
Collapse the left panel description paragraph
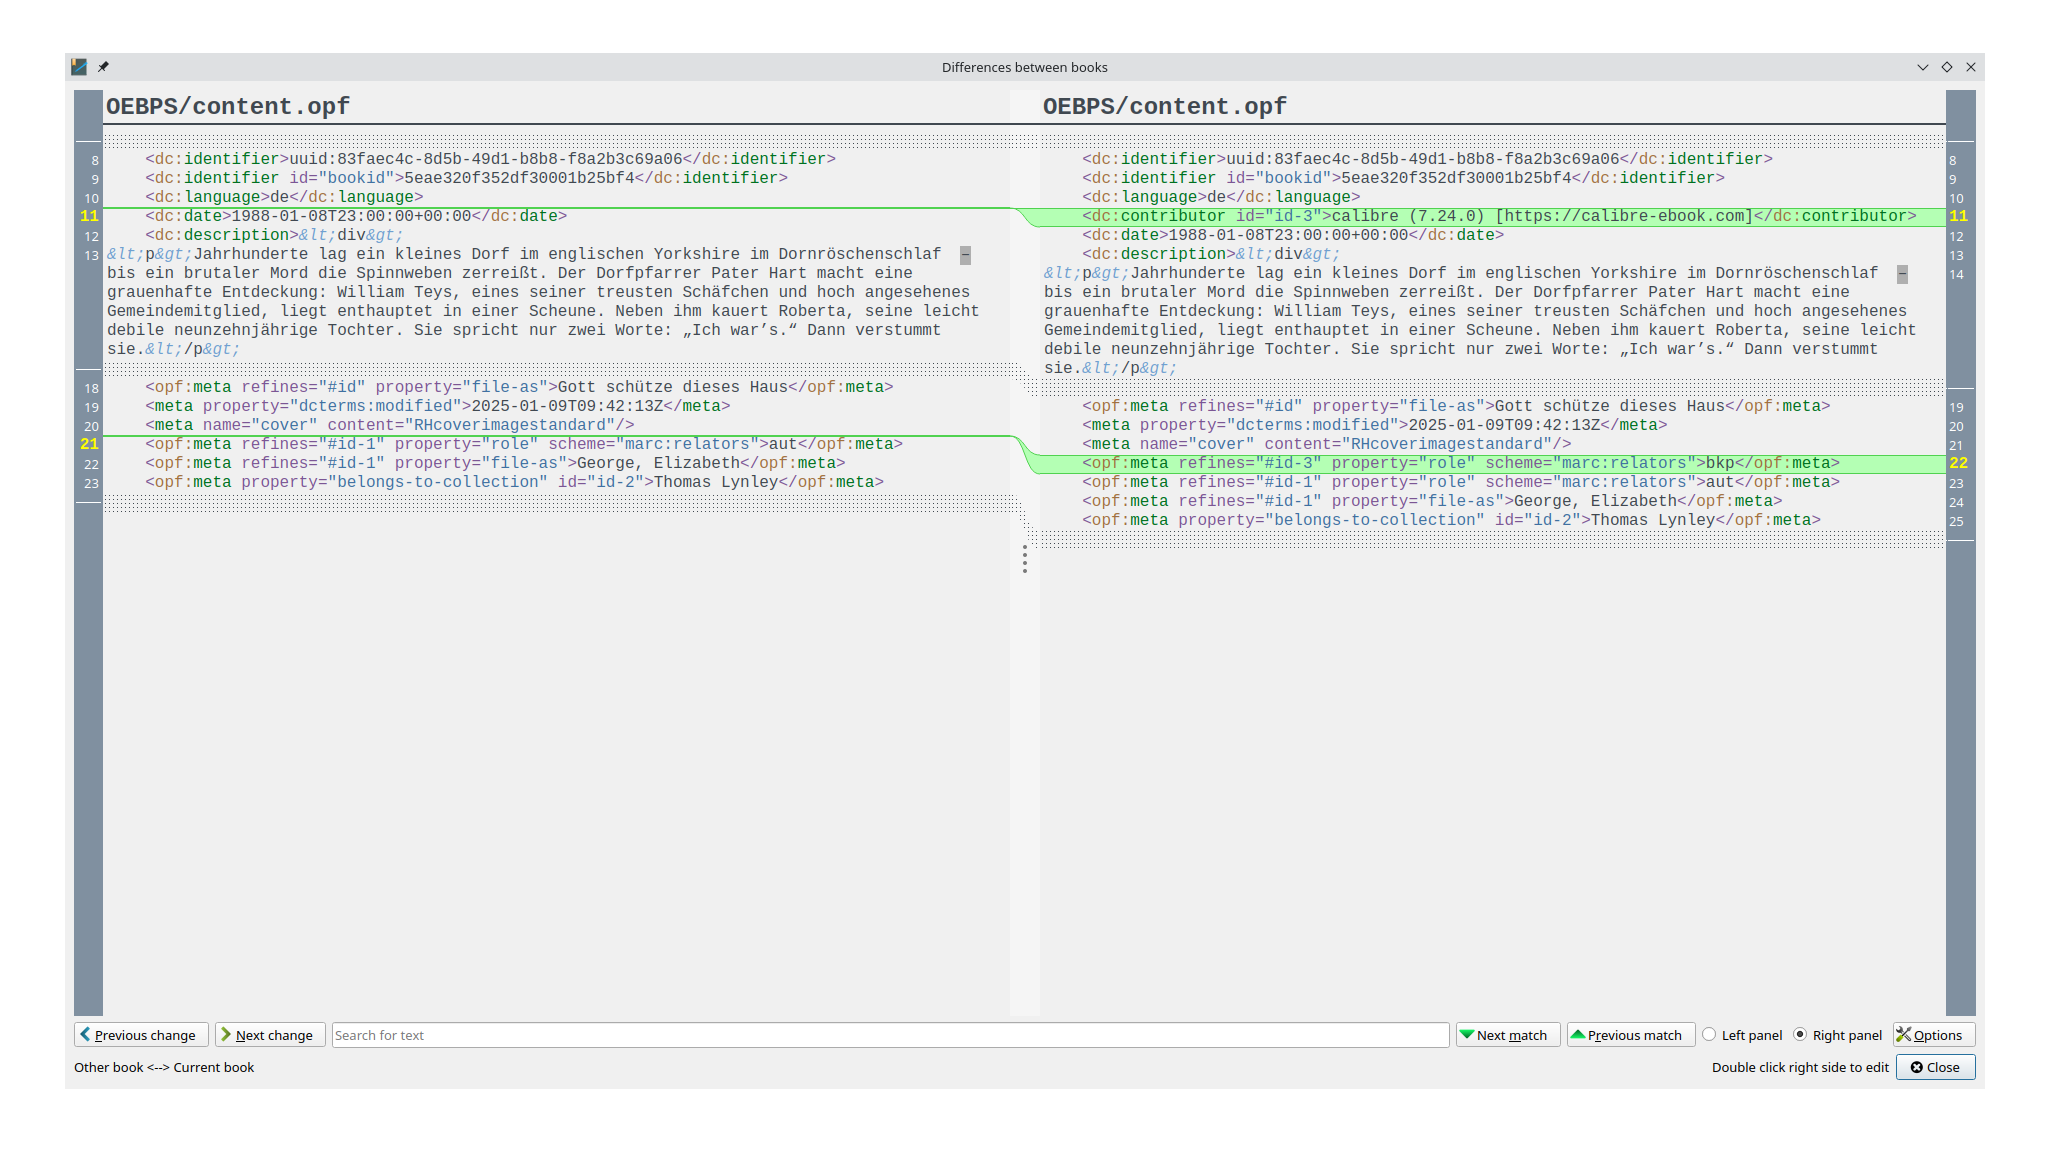click(x=965, y=255)
